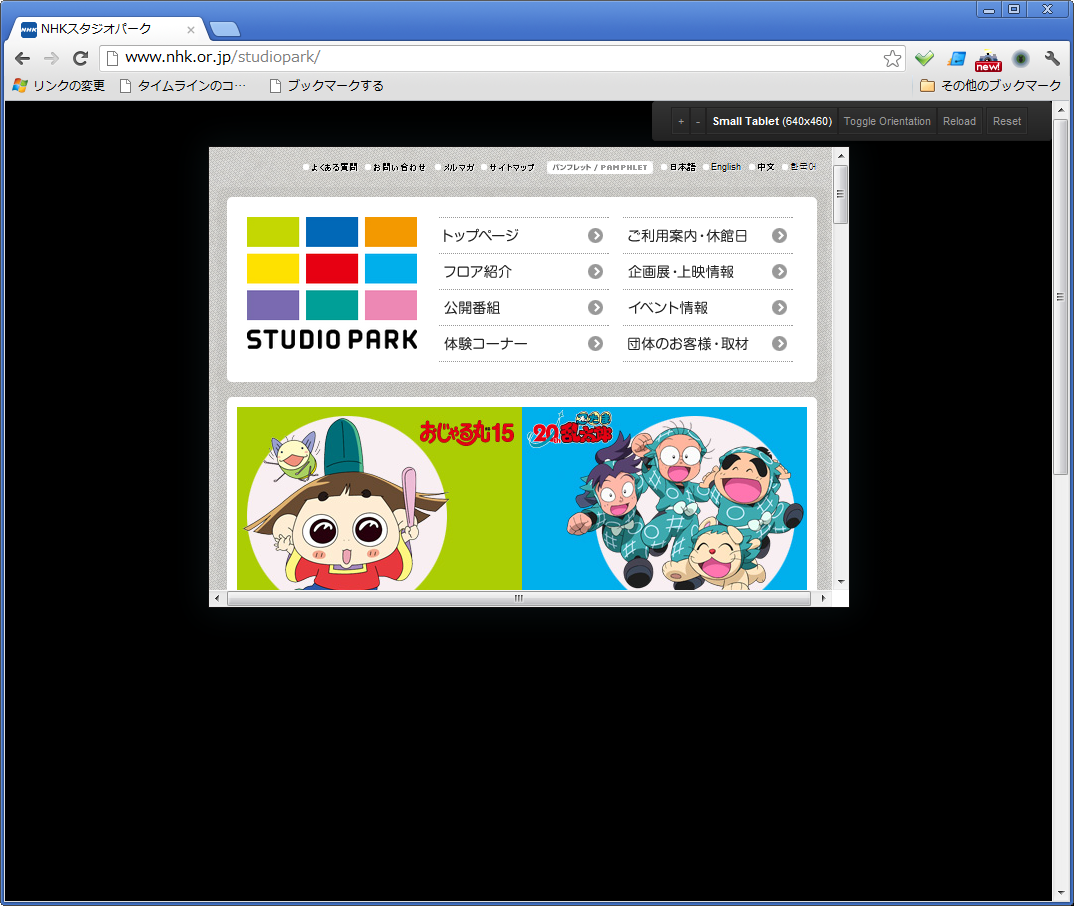Reload the page with the refresh icon
This screenshot has height=906, width=1074.
point(81,58)
